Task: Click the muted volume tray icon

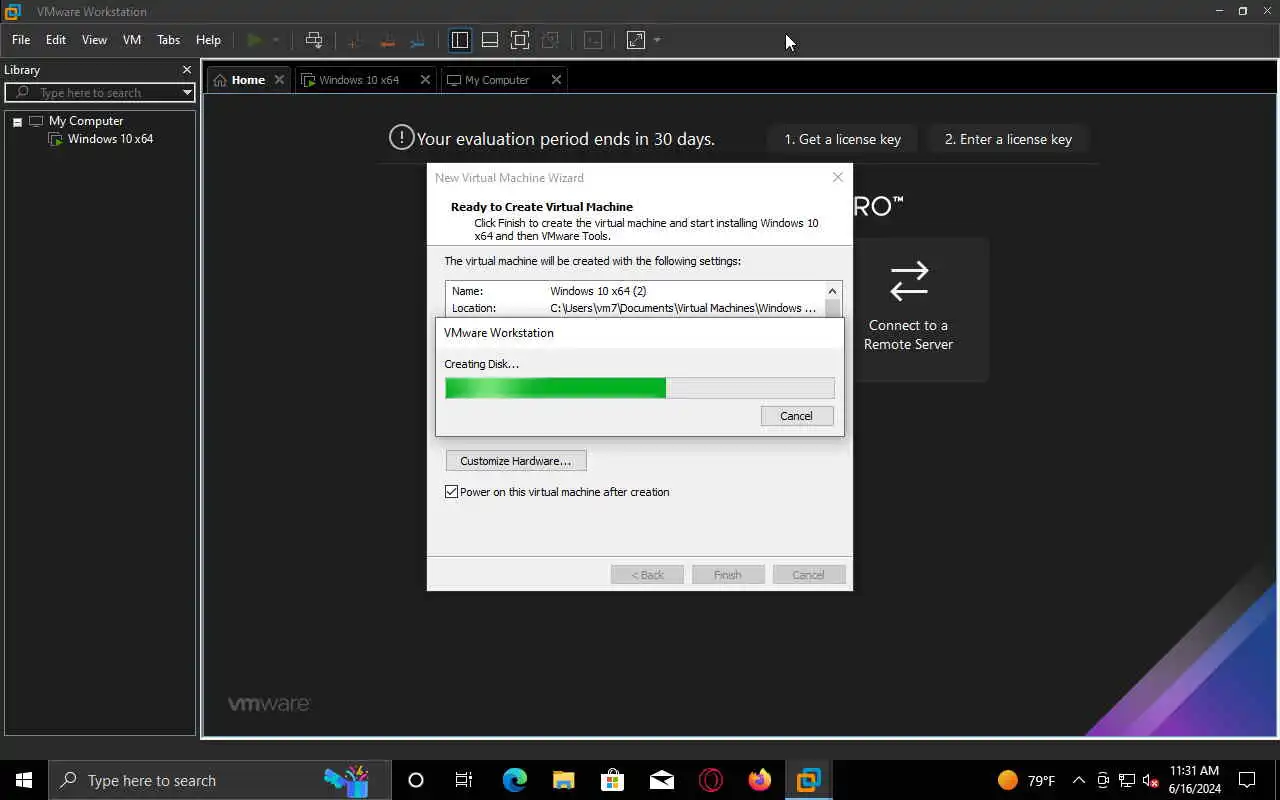Action: point(1150,780)
